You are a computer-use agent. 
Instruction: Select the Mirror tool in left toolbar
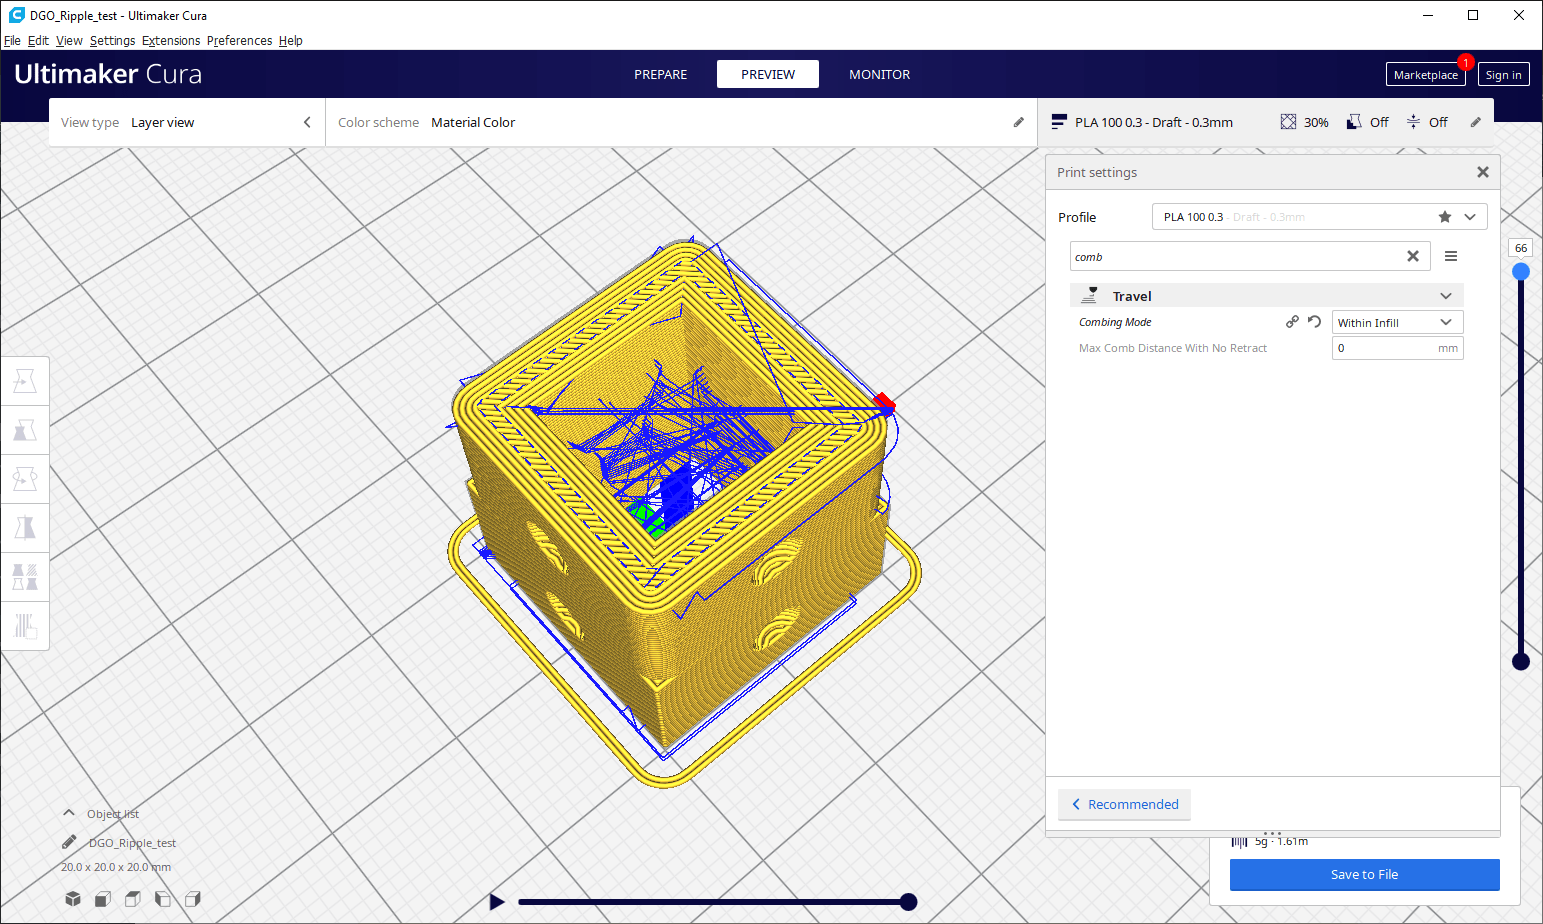click(25, 528)
